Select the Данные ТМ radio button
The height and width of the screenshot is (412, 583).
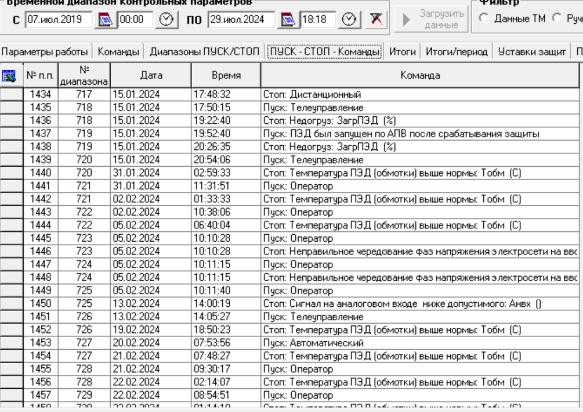coord(484,17)
